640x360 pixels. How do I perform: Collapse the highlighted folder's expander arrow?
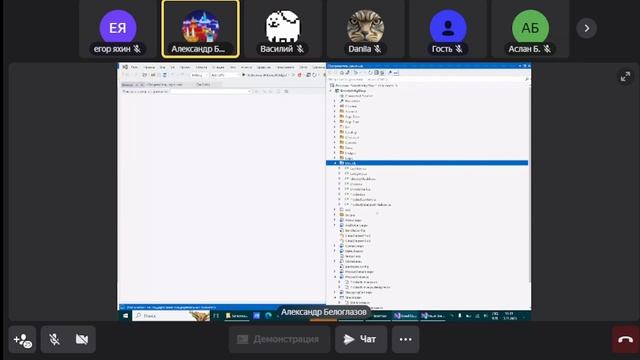pos(336,163)
